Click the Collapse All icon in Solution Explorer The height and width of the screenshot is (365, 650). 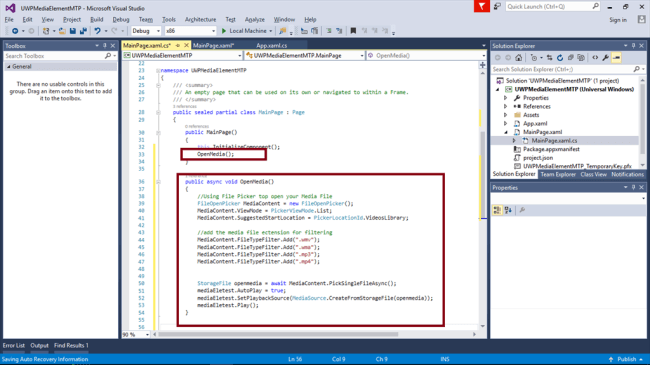(x=570, y=58)
